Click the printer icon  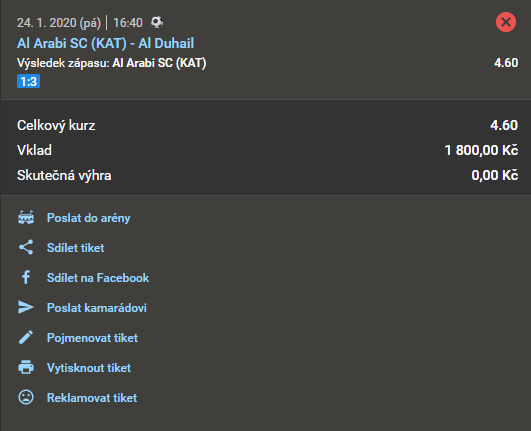tap(26, 367)
